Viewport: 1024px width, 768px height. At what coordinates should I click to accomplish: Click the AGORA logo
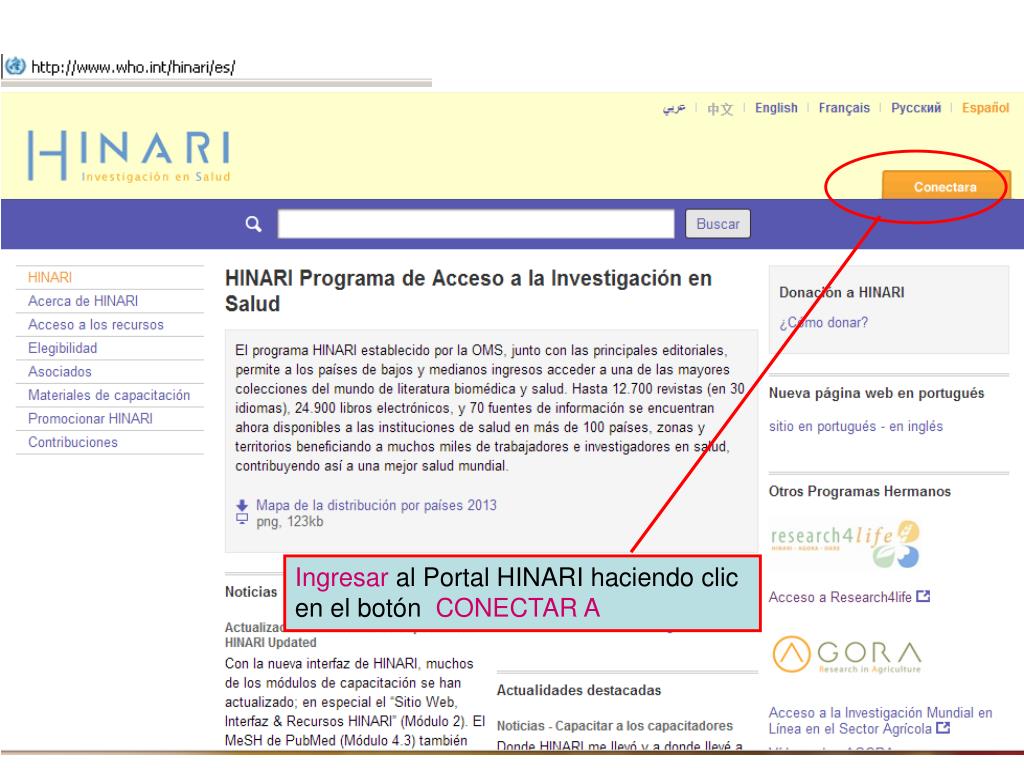[847, 654]
